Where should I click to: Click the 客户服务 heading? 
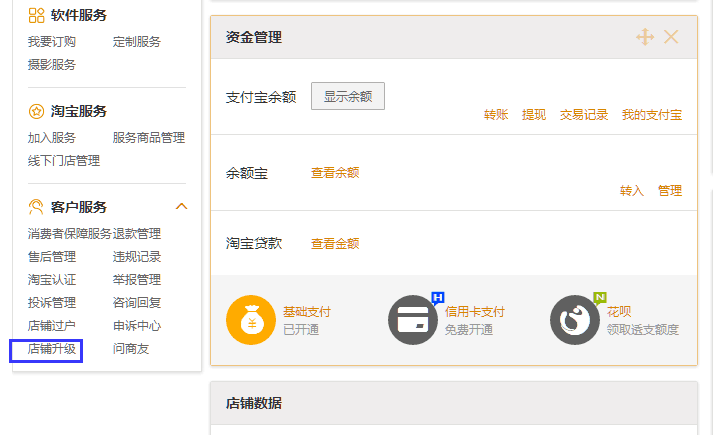point(79,207)
